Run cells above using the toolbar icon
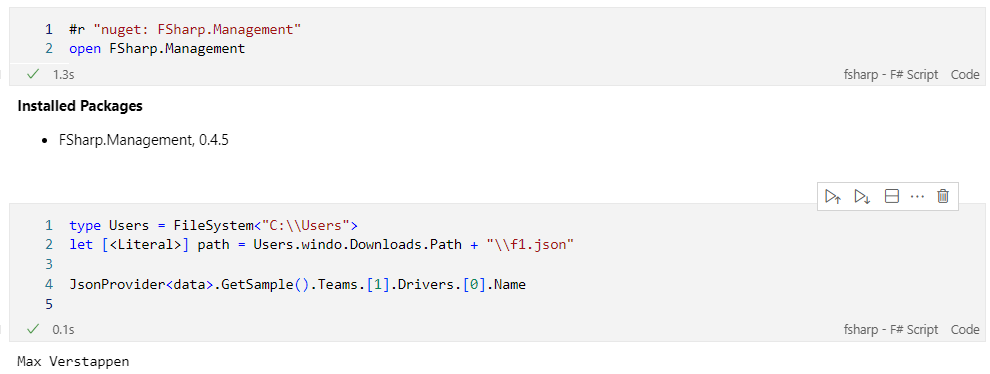The width and height of the screenshot is (990, 374). 833,196
